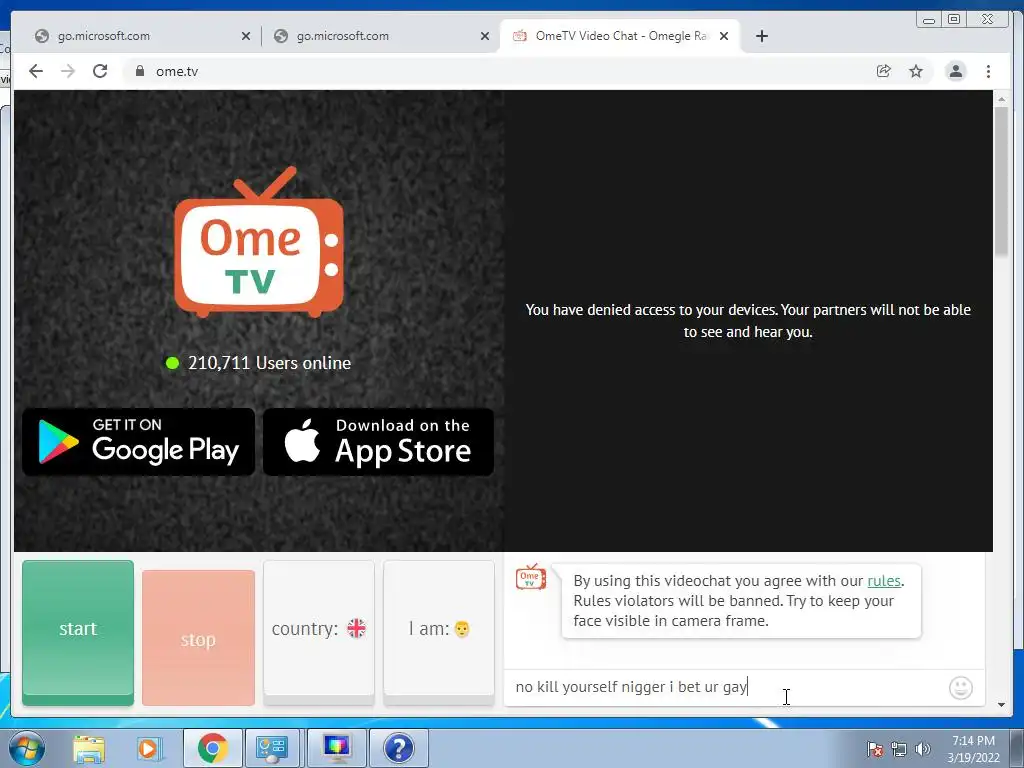Screen dimensions: 1024x768
Task: Click the OmeTV avatar beside chat message
Action: click(530, 577)
